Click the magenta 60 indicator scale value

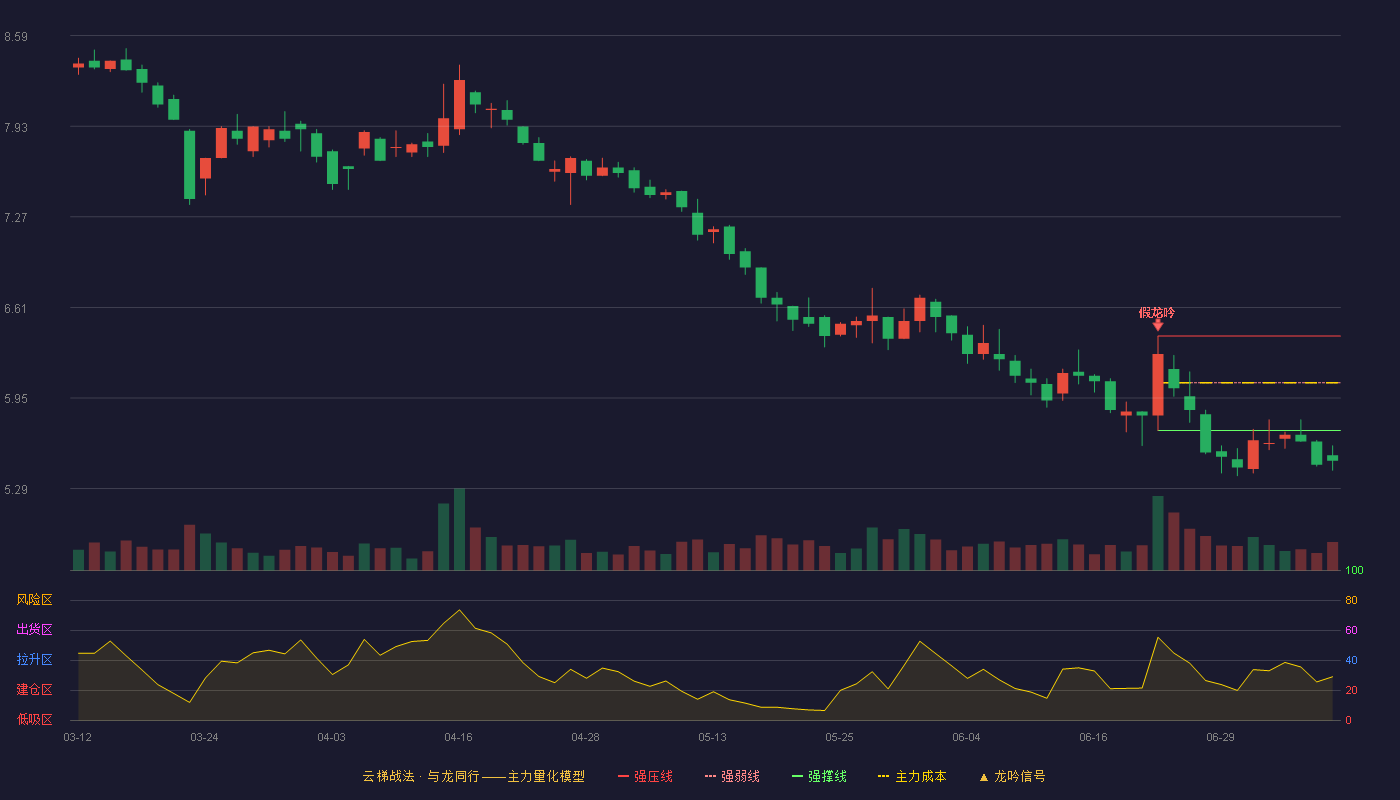click(1351, 630)
